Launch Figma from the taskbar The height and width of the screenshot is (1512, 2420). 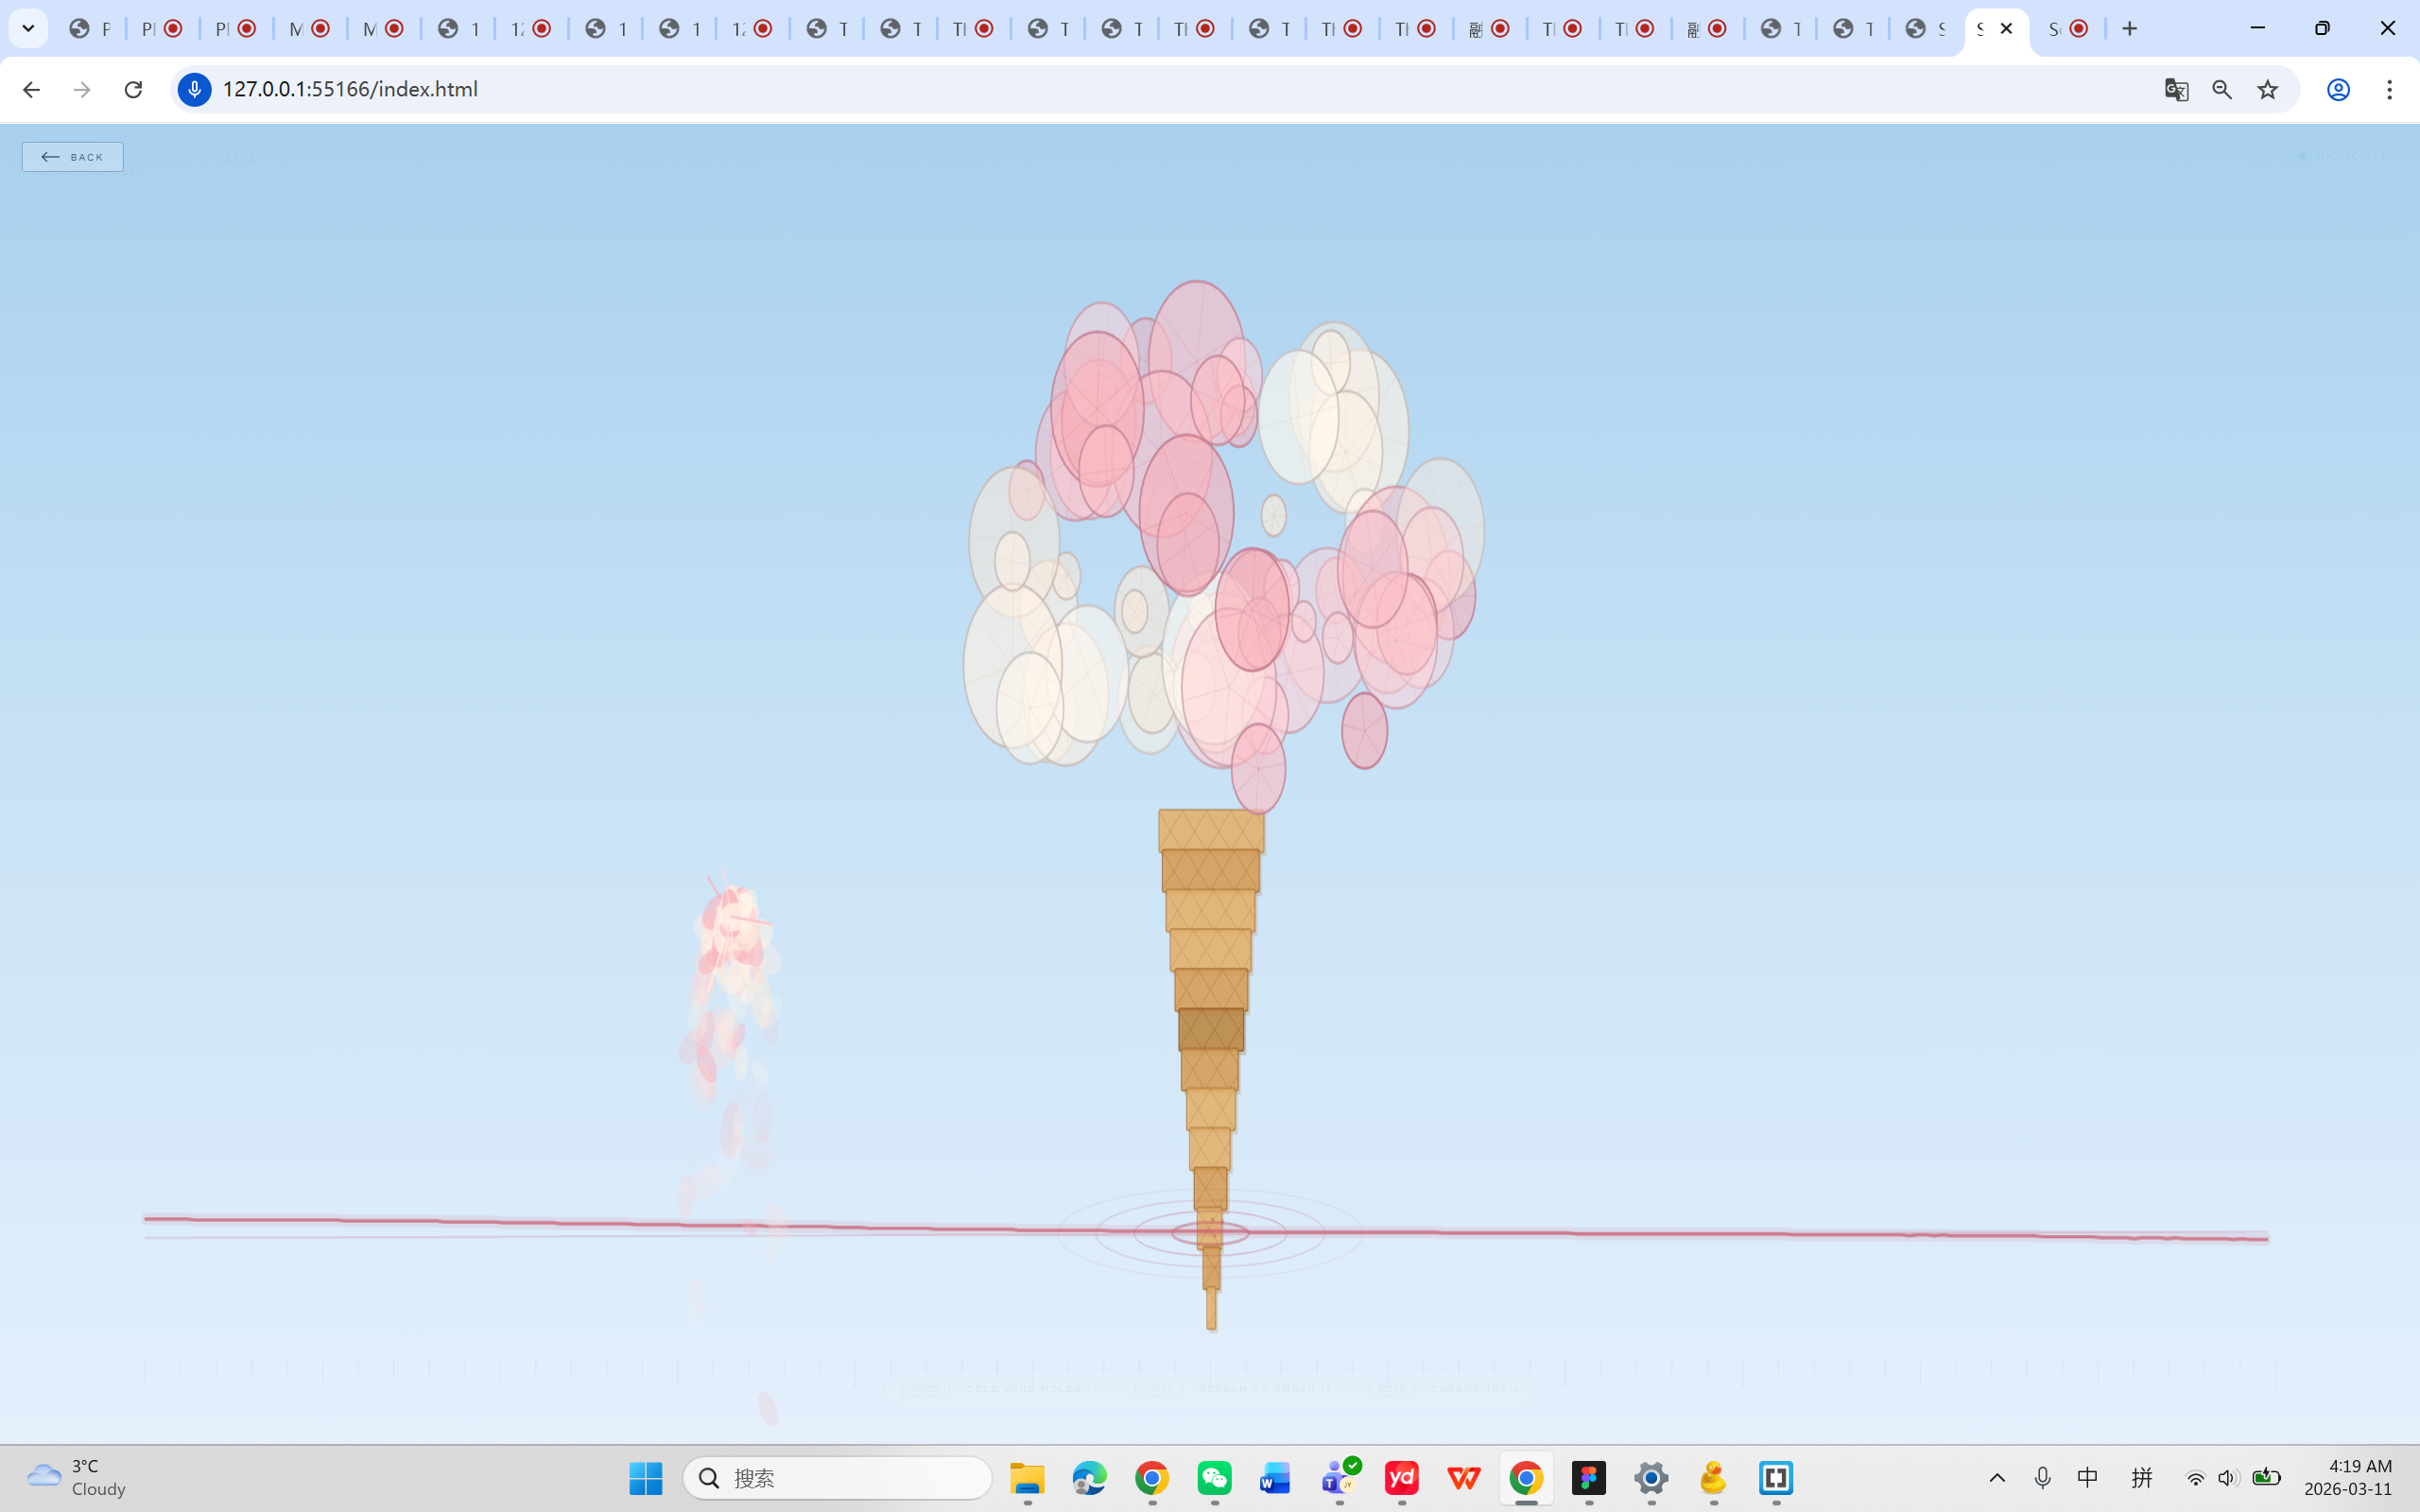(x=1589, y=1478)
